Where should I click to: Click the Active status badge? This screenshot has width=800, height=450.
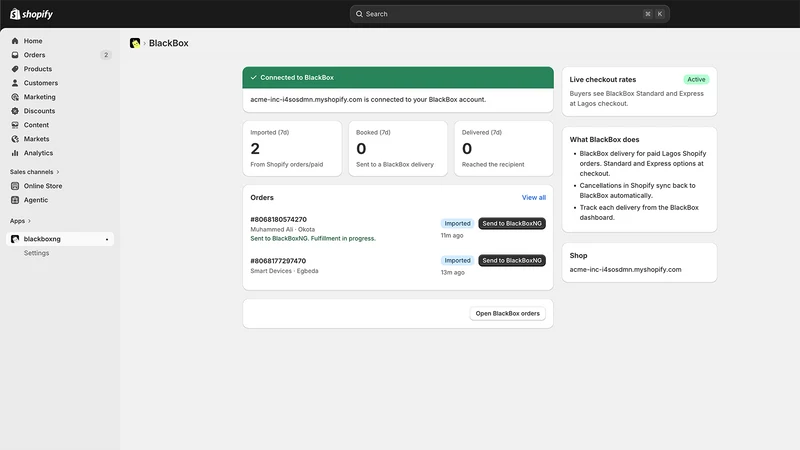[x=696, y=80]
